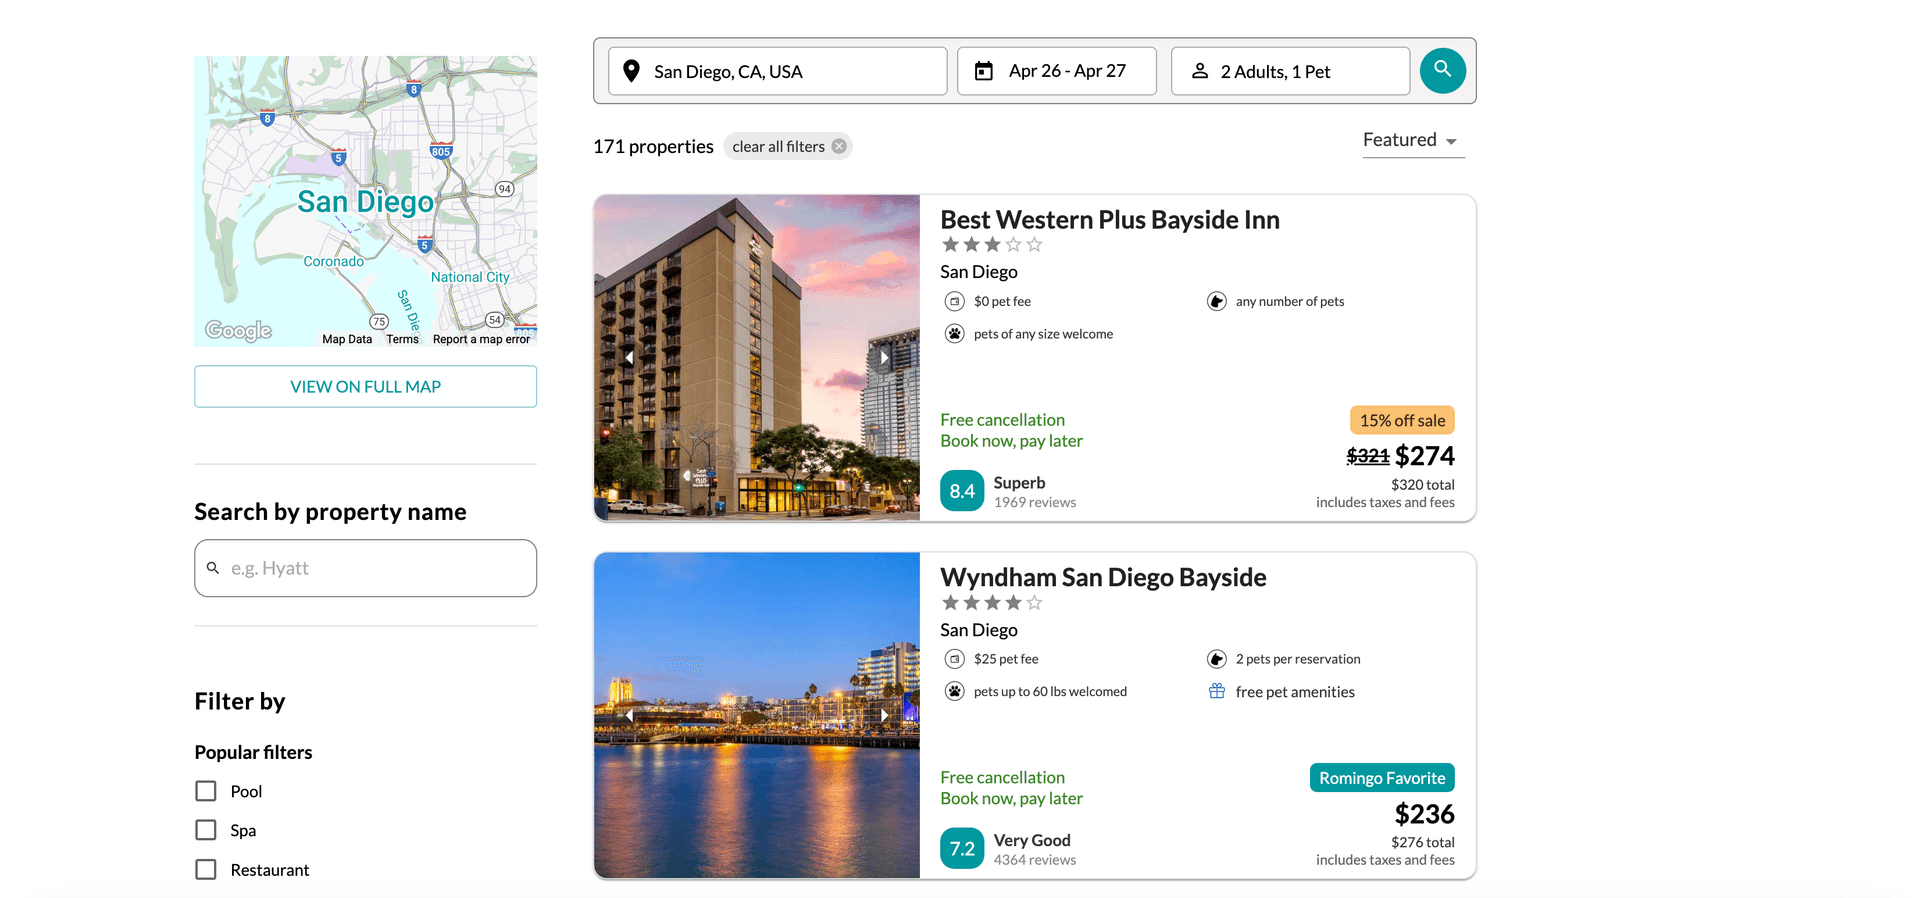Viewport: 1920px width, 898px height.
Task: Click Report a map error link
Action: [481, 339]
